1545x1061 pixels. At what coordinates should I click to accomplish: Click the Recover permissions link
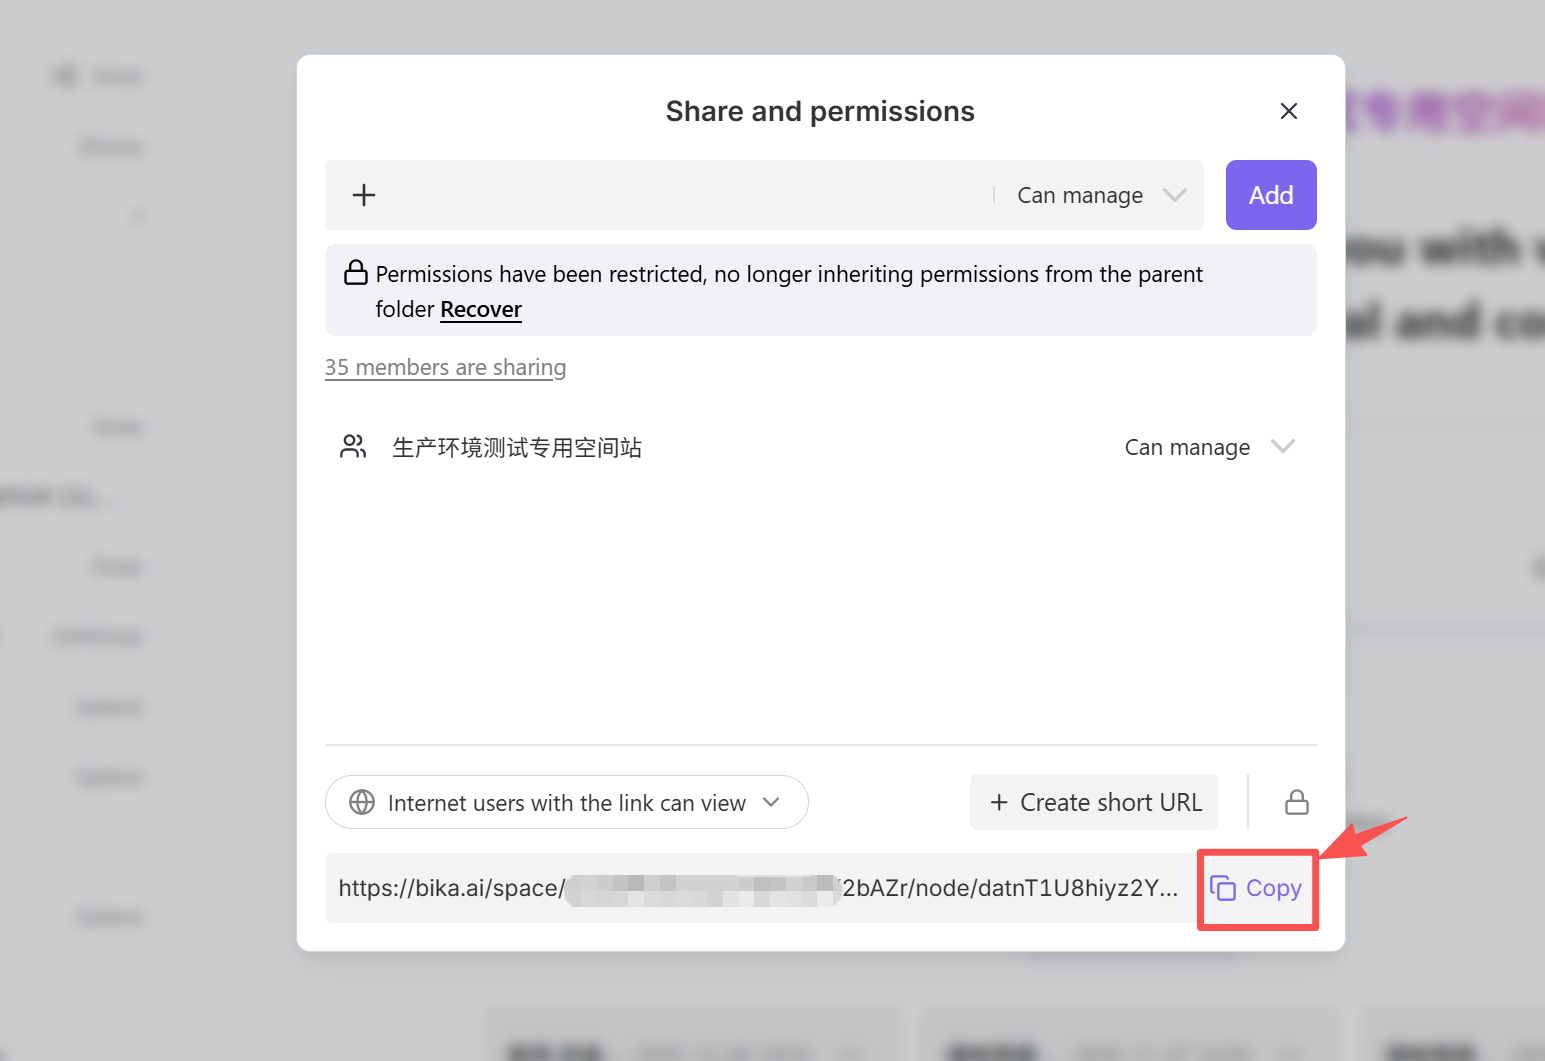point(481,309)
